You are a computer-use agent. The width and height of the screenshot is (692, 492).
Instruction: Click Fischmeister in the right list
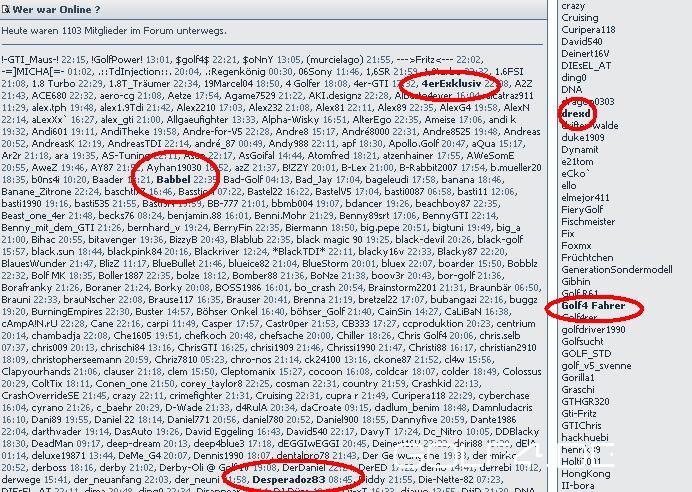[x=588, y=222]
